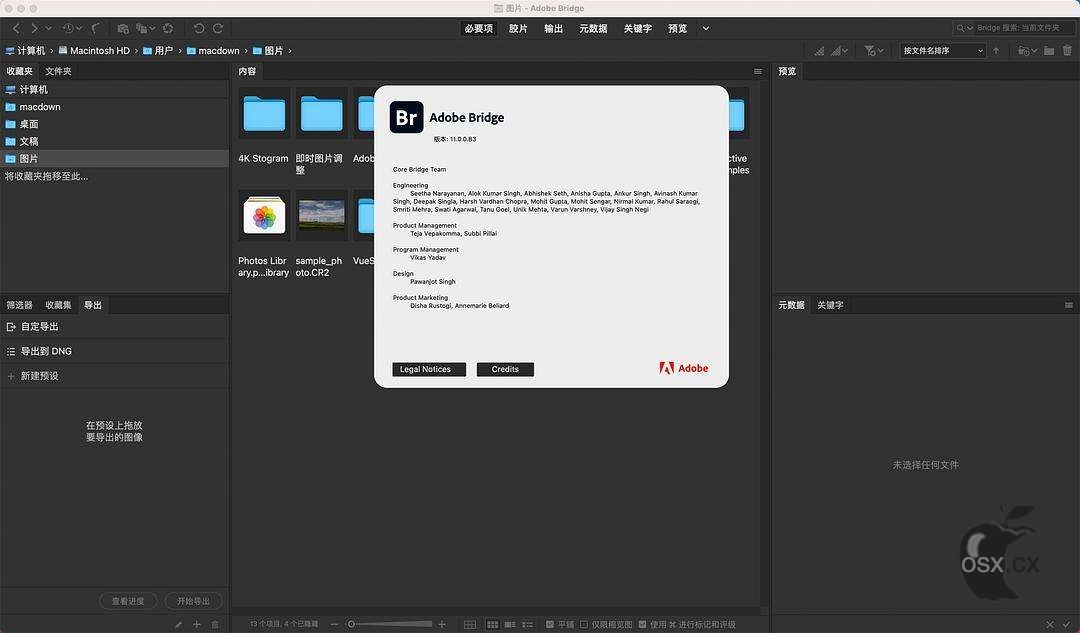This screenshot has width=1080, height=633.
Task: Add a new export preset with plus icon
Action: [x=196, y=624]
